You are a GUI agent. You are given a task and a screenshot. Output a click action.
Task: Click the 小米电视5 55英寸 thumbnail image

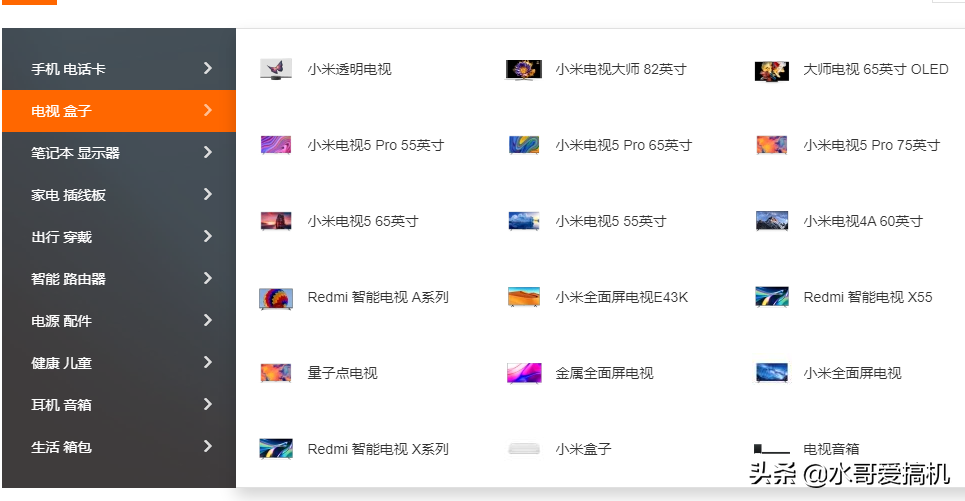coord(524,221)
